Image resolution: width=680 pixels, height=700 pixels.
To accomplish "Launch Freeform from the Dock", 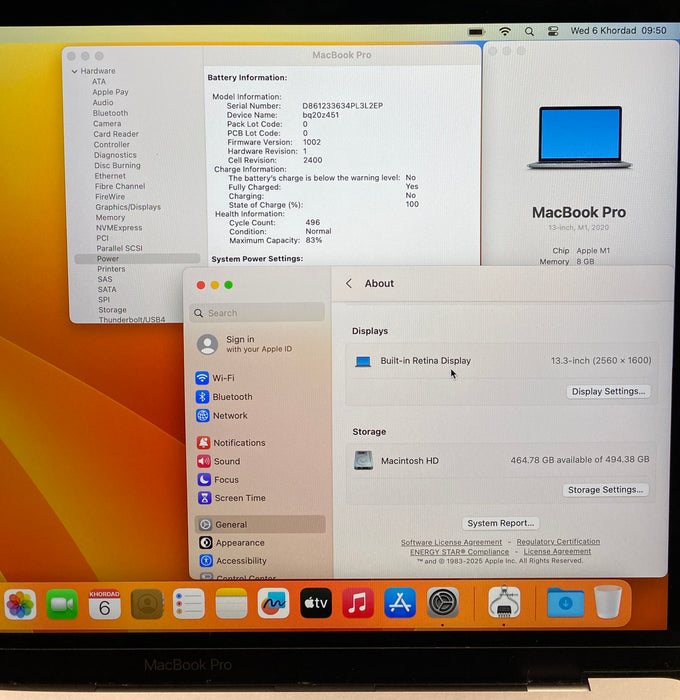I will pos(273,603).
